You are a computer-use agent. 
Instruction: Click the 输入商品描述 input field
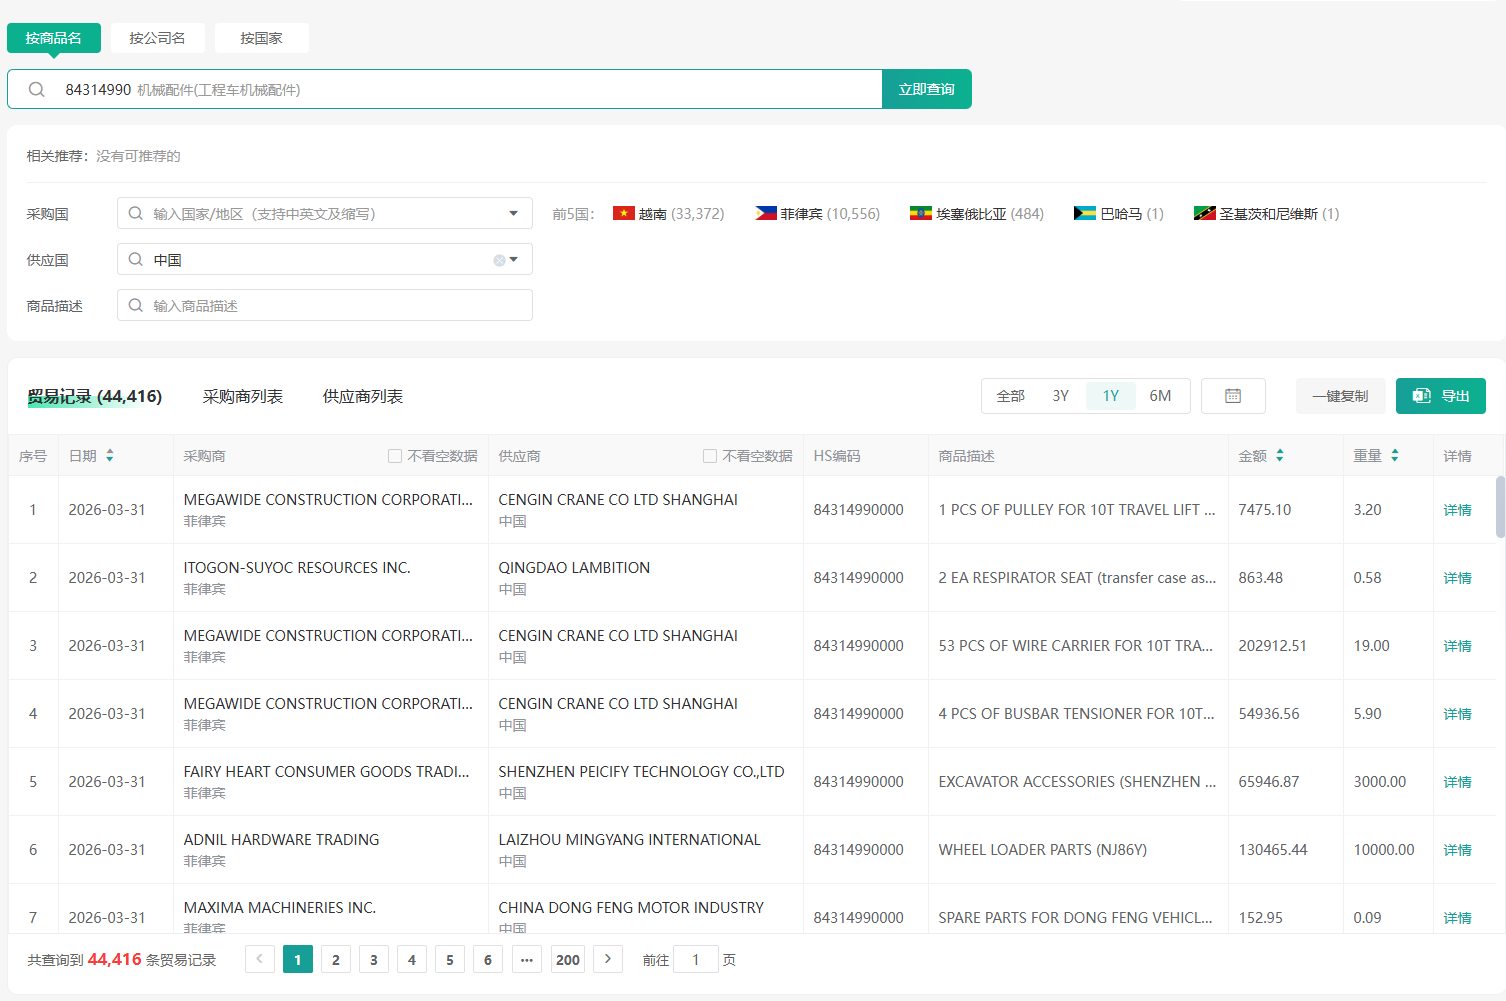click(325, 306)
